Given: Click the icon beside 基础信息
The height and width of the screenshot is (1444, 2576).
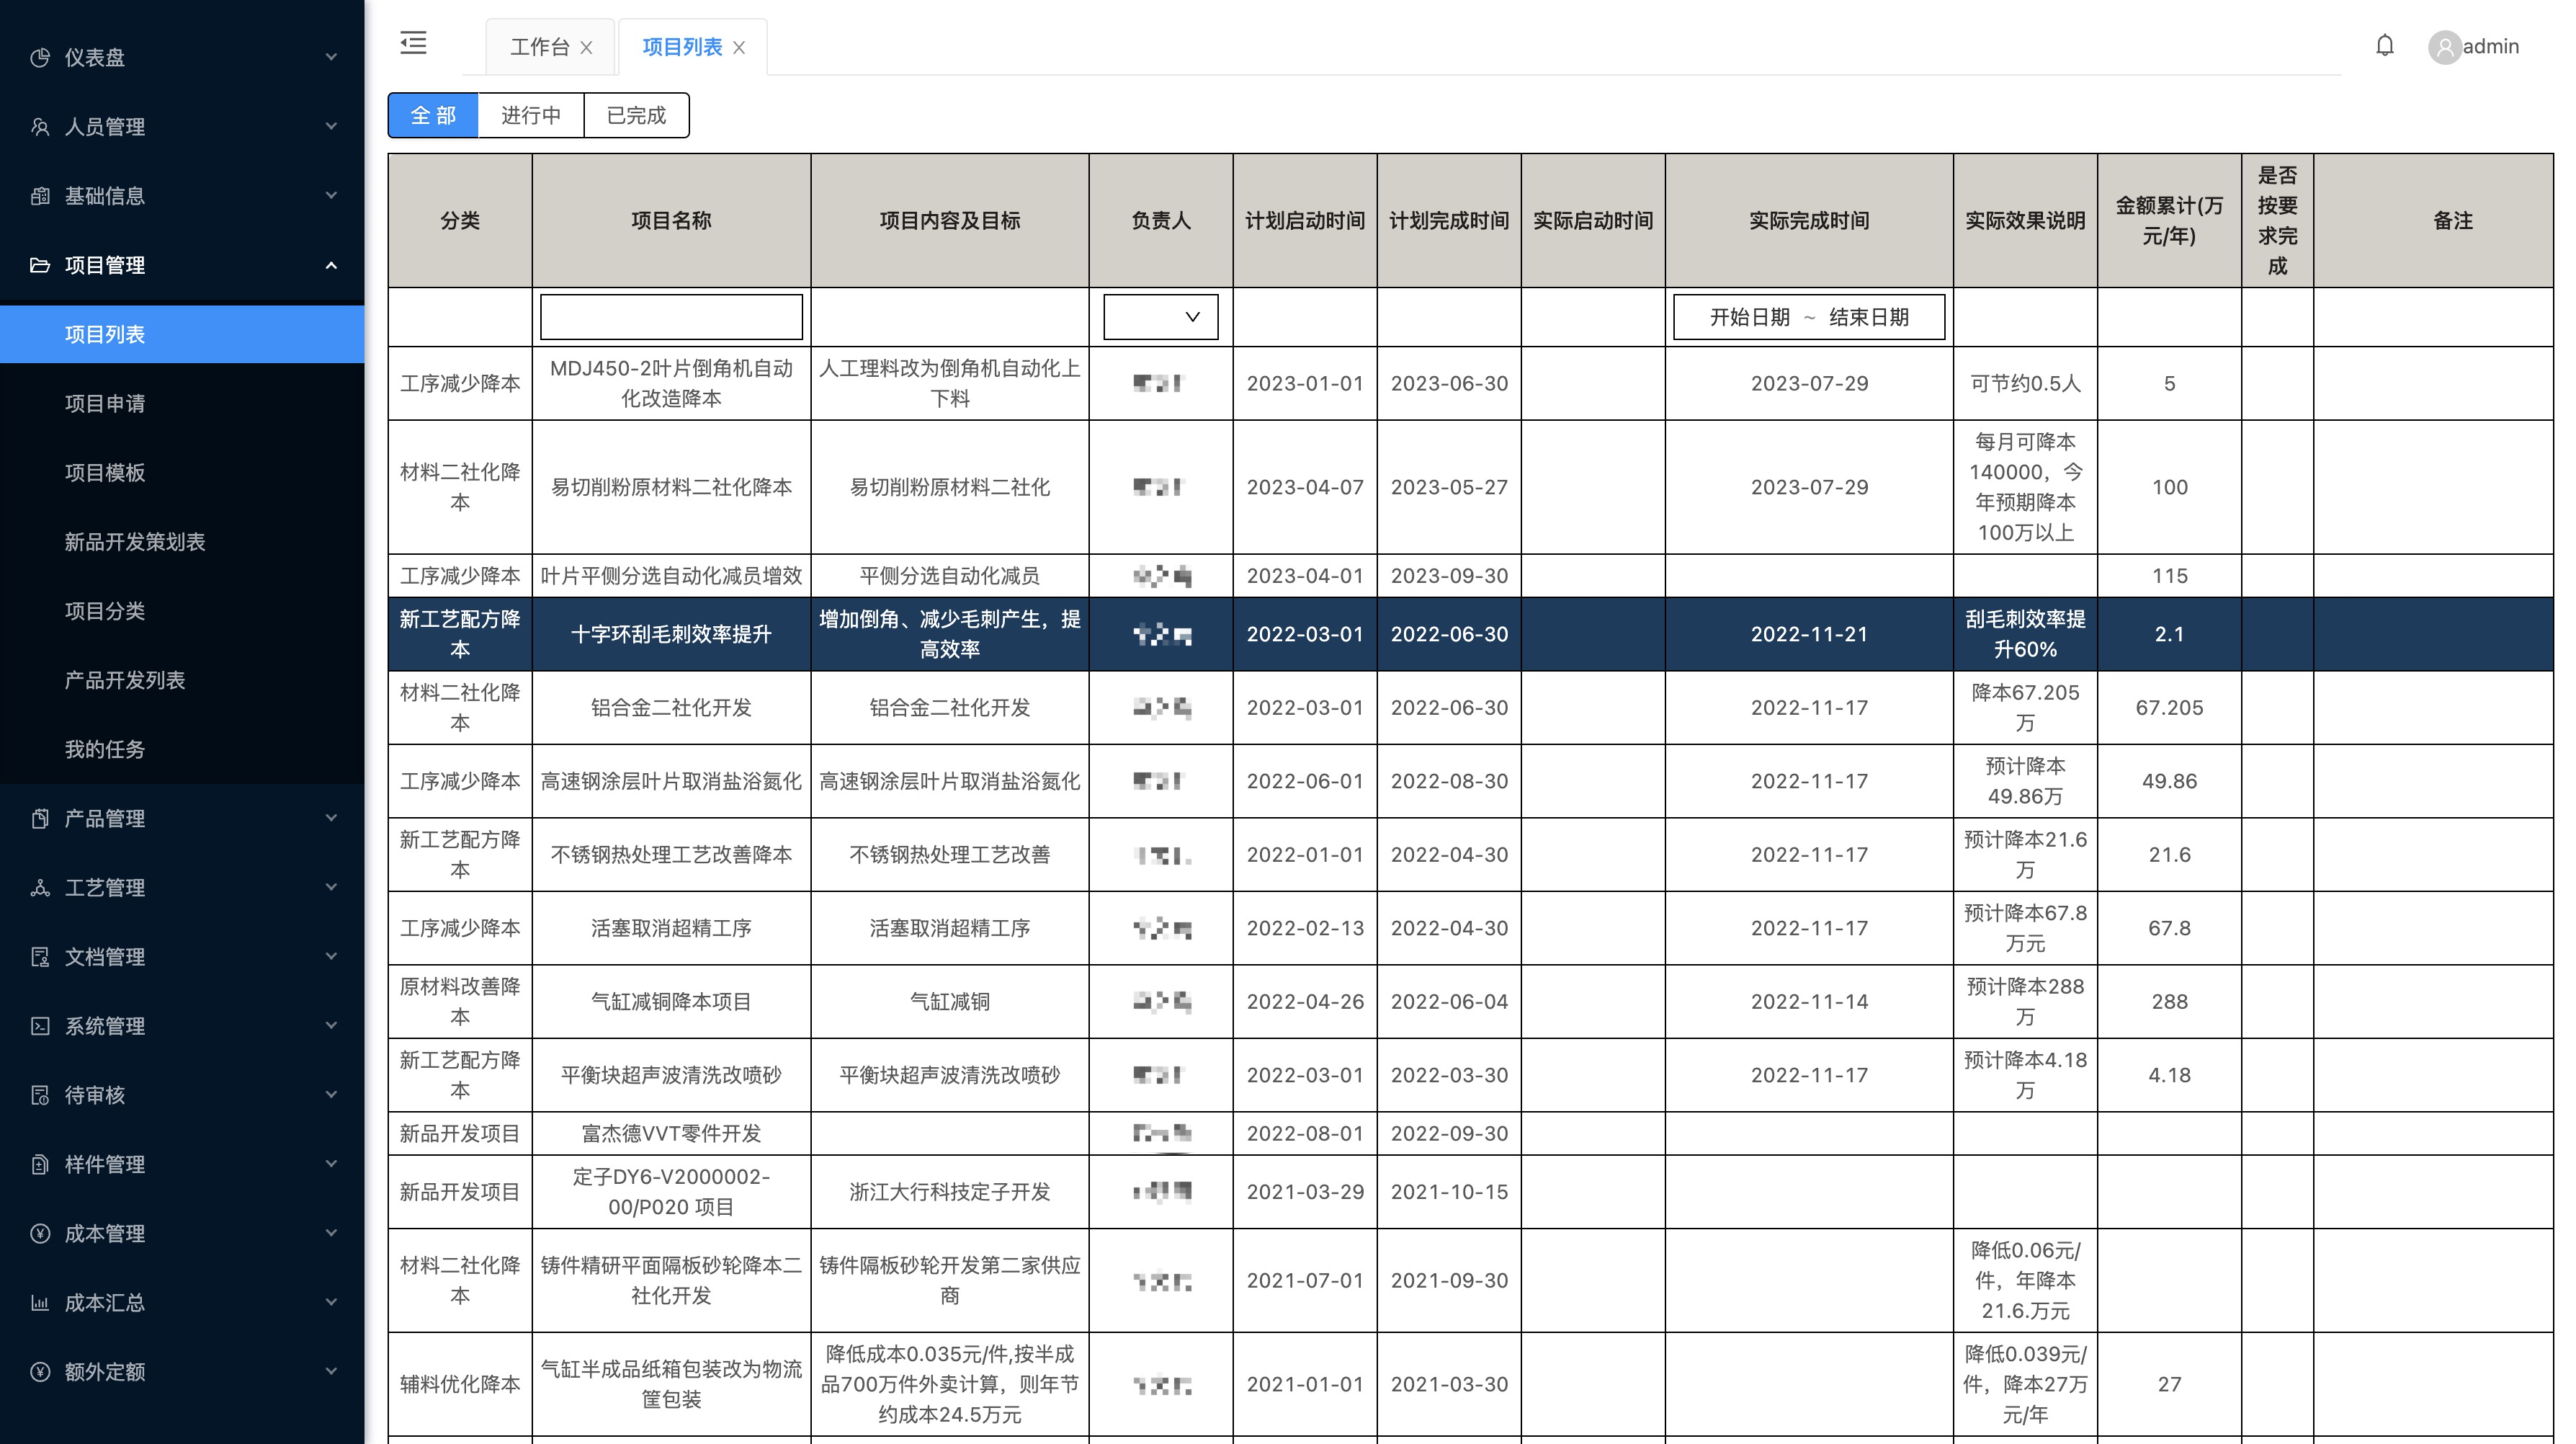Looking at the screenshot, I should (40, 196).
